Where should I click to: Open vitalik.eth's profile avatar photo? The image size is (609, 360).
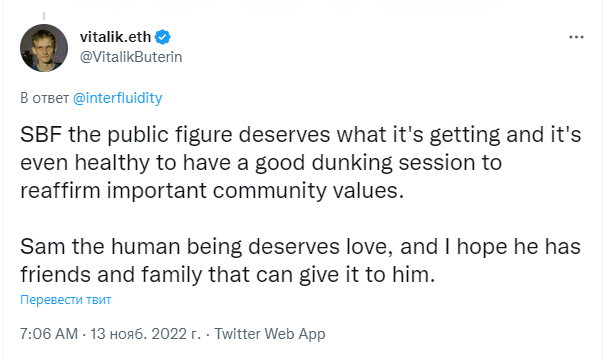coord(44,48)
